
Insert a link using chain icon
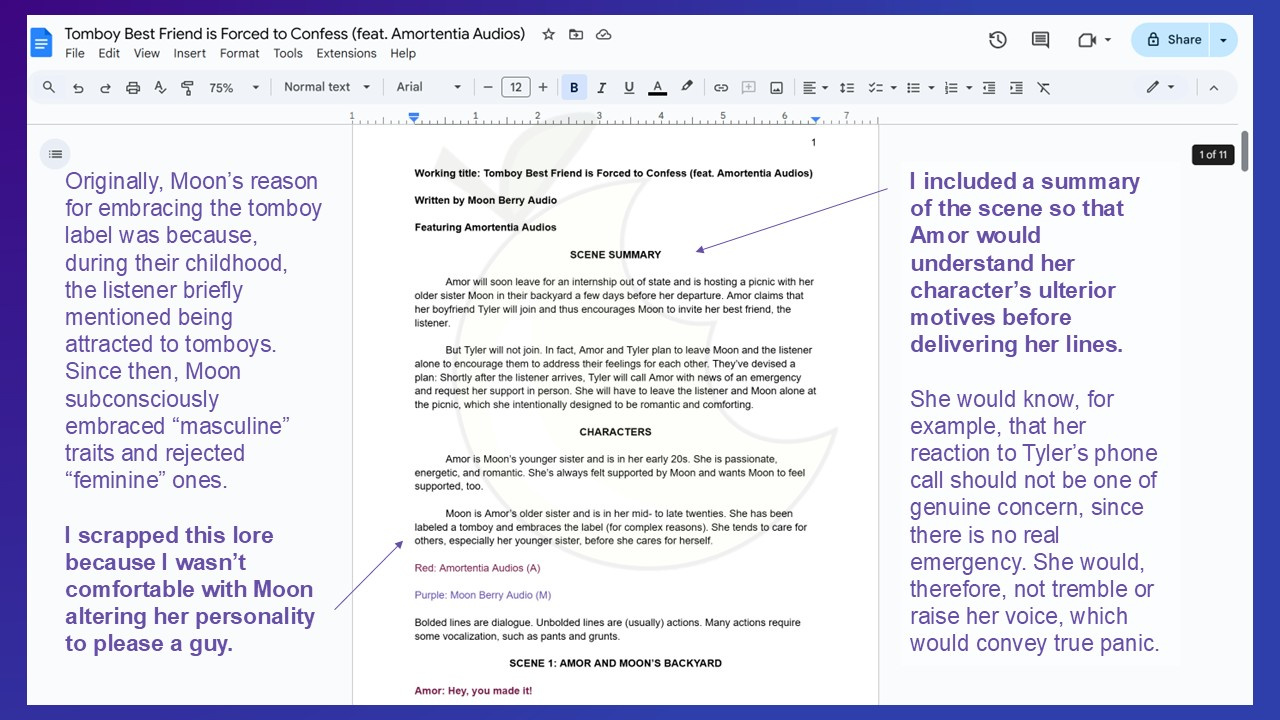(x=720, y=88)
